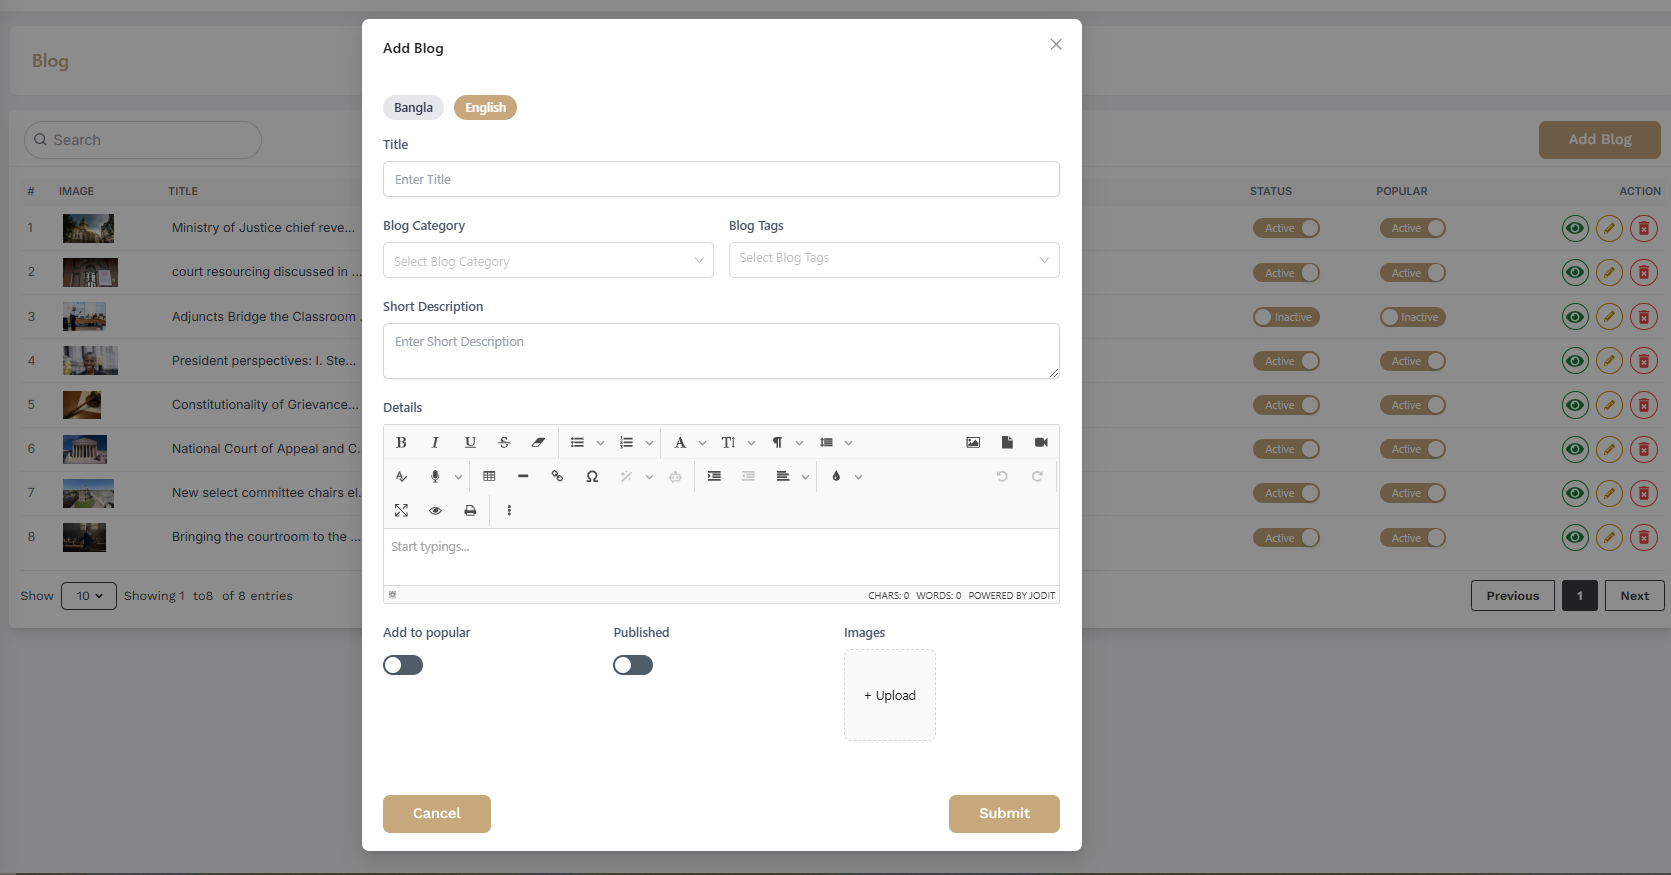This screenshot has width=1671, height=875.
Task: Select the English language tab
Action: click(485, 108)
